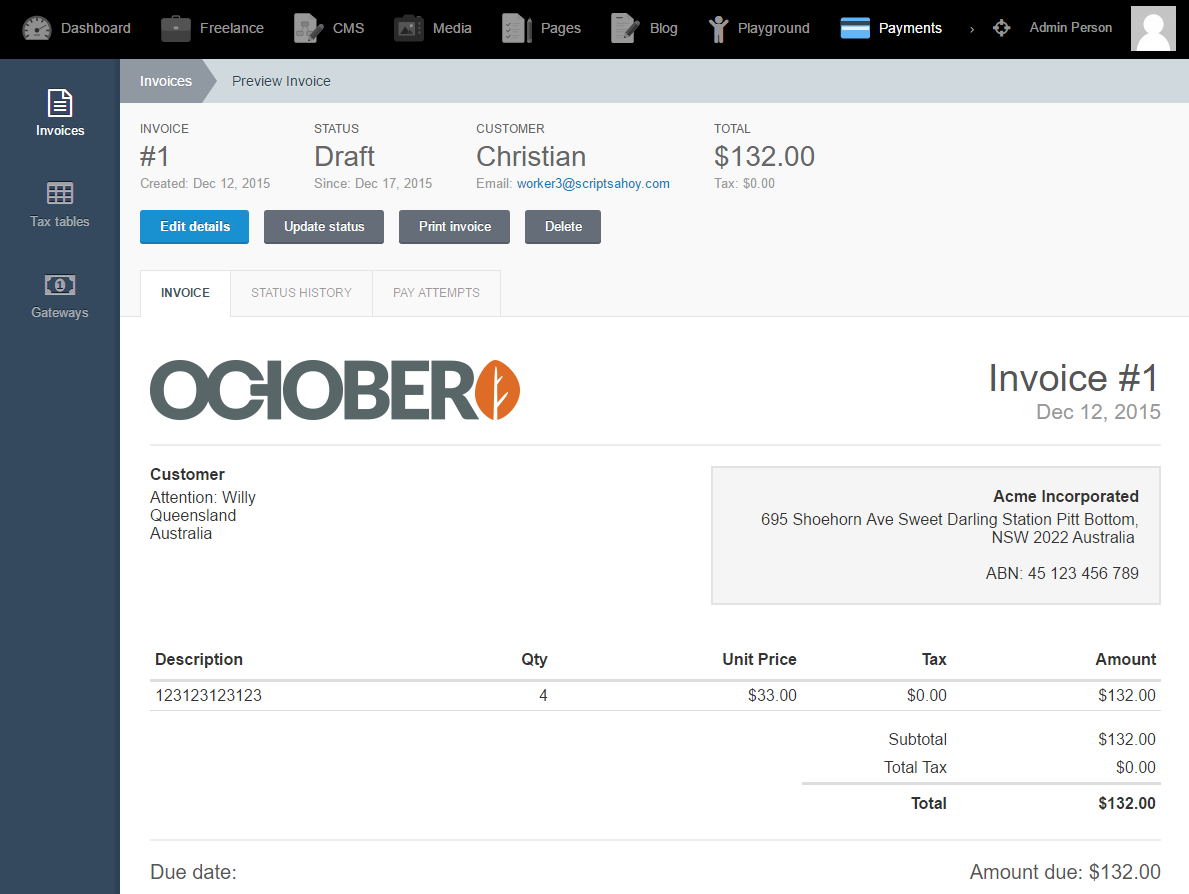Open the CMS icon in top navigation

[x=309, y=28]
